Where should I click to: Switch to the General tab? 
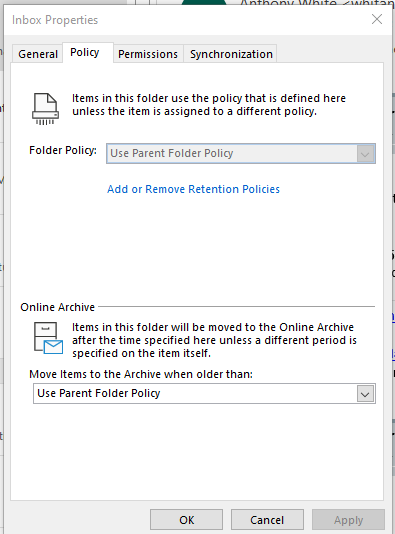click(38, 54)
